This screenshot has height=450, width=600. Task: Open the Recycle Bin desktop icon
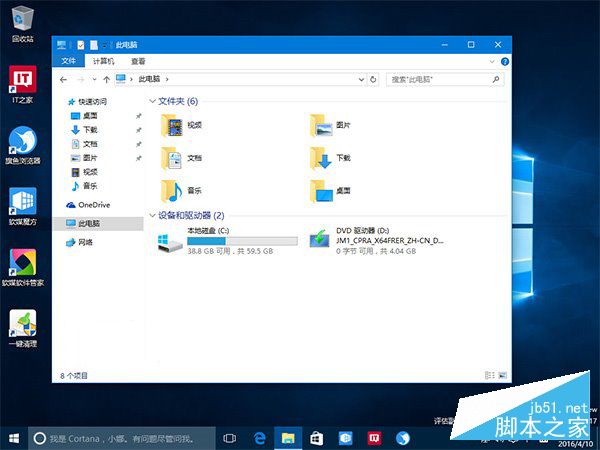pos(23,24)
